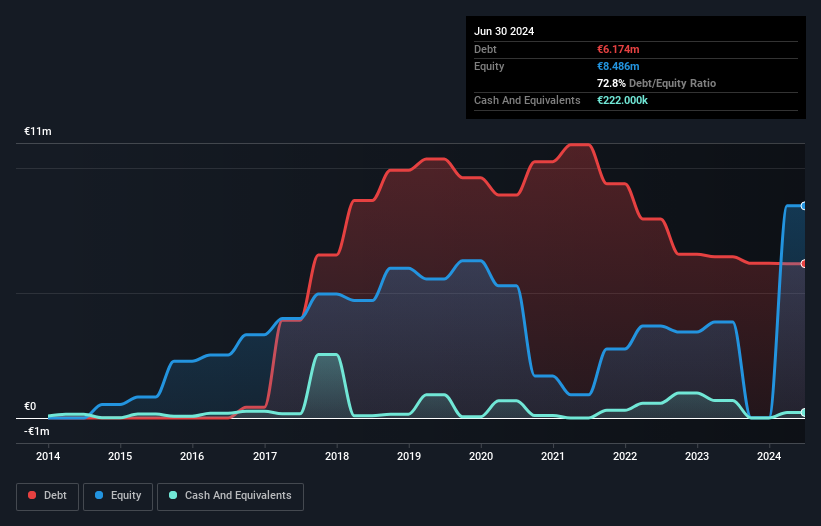The image size is (821, 526).
Task: Click the 72.8% Debt/Equity Ratio text
Action: [657, 83]
